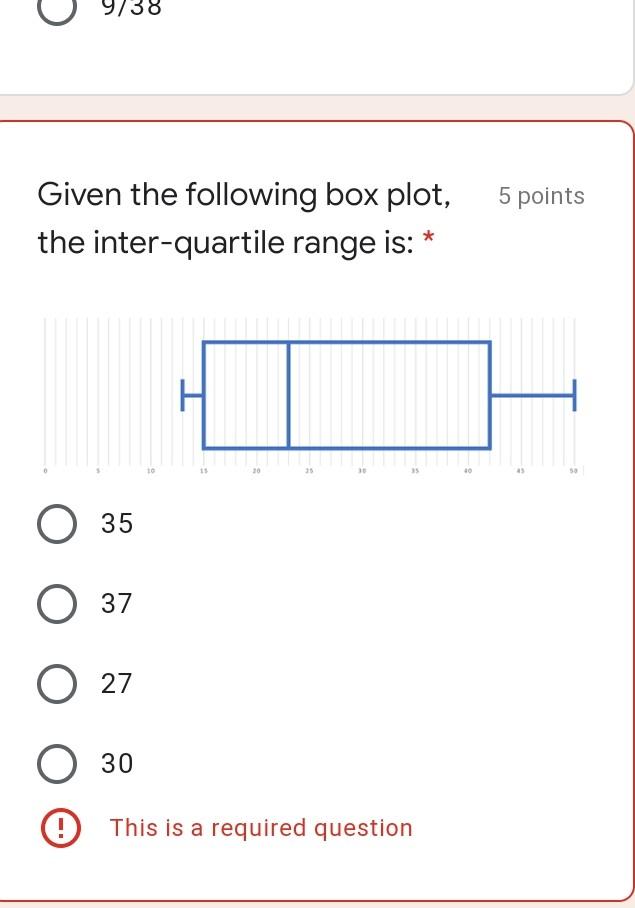
Task: Click the axis label 50 on plot
Action: [573, 471]
